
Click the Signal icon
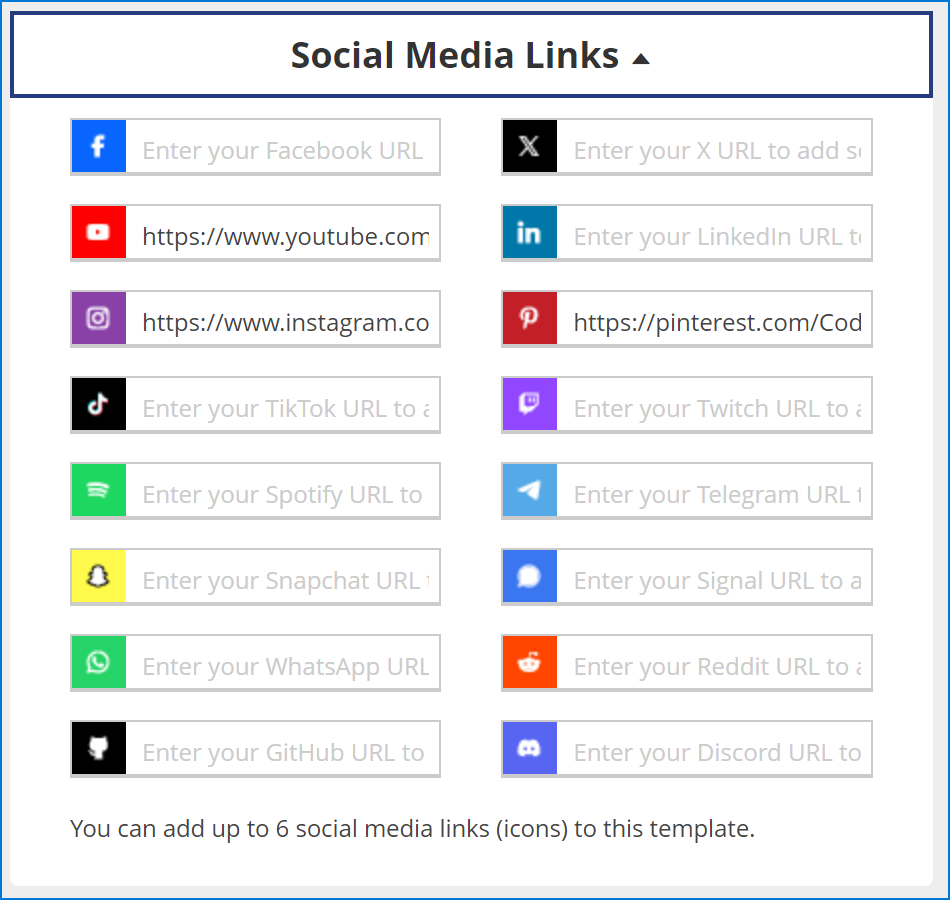click(x=530, y=576)
